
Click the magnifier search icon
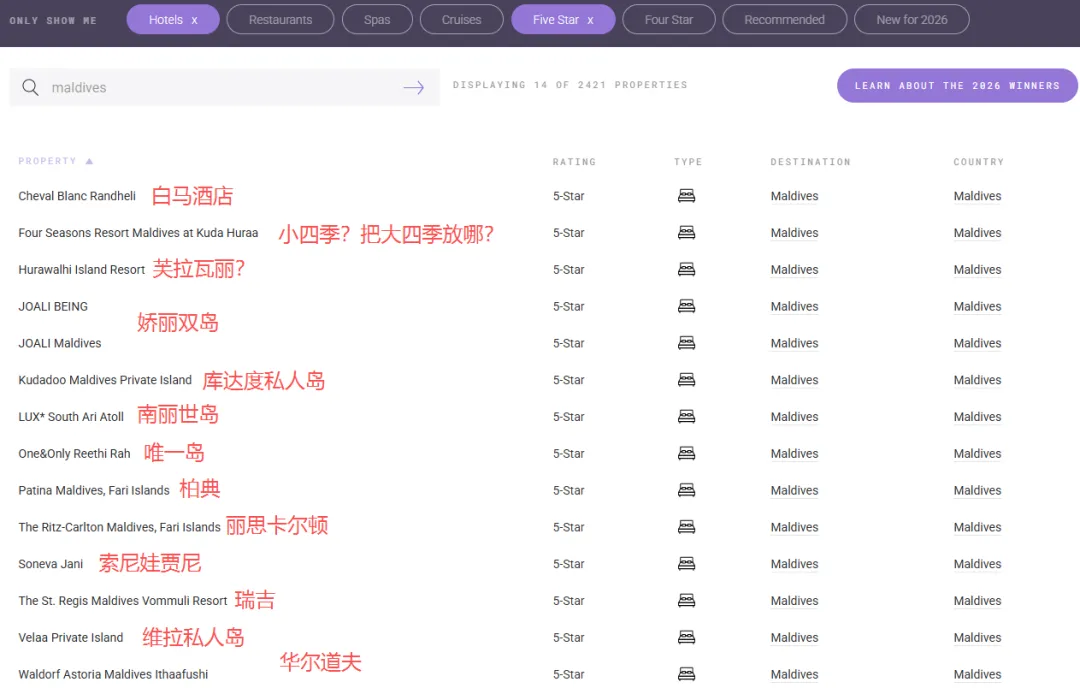[30, 87]
